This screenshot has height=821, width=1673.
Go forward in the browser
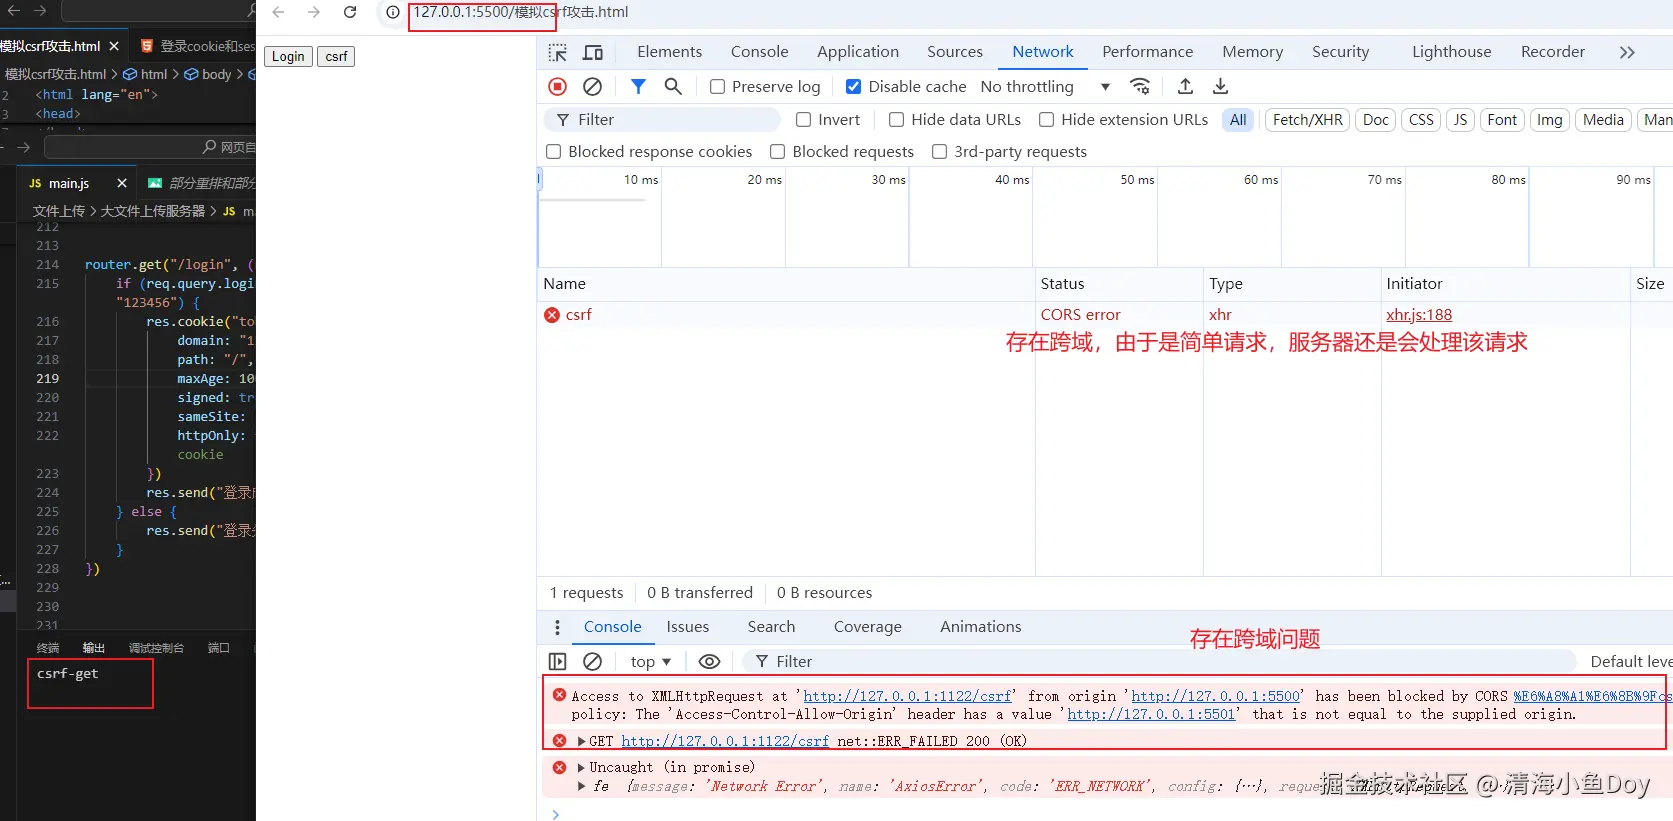(x=314, y=12)
